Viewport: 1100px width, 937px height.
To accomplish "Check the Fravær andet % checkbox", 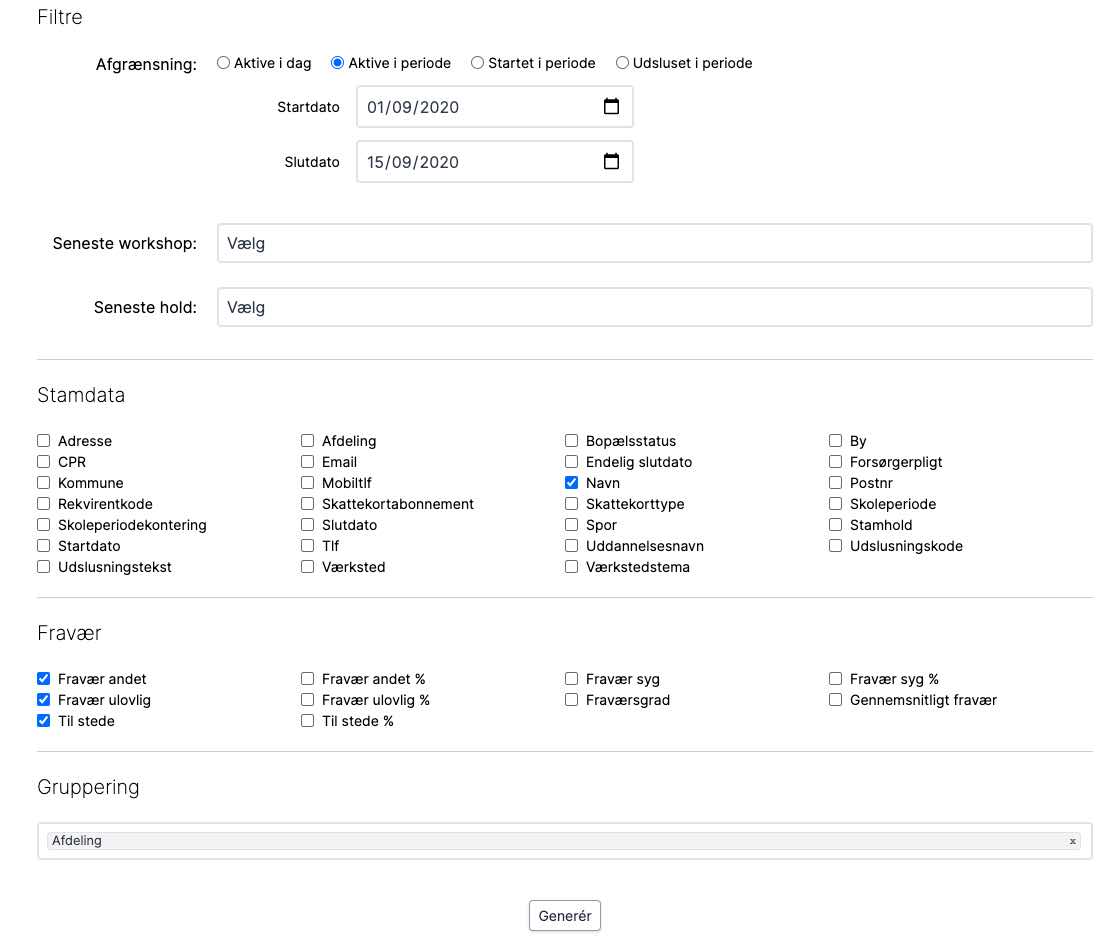I will (x=307, y=678).
